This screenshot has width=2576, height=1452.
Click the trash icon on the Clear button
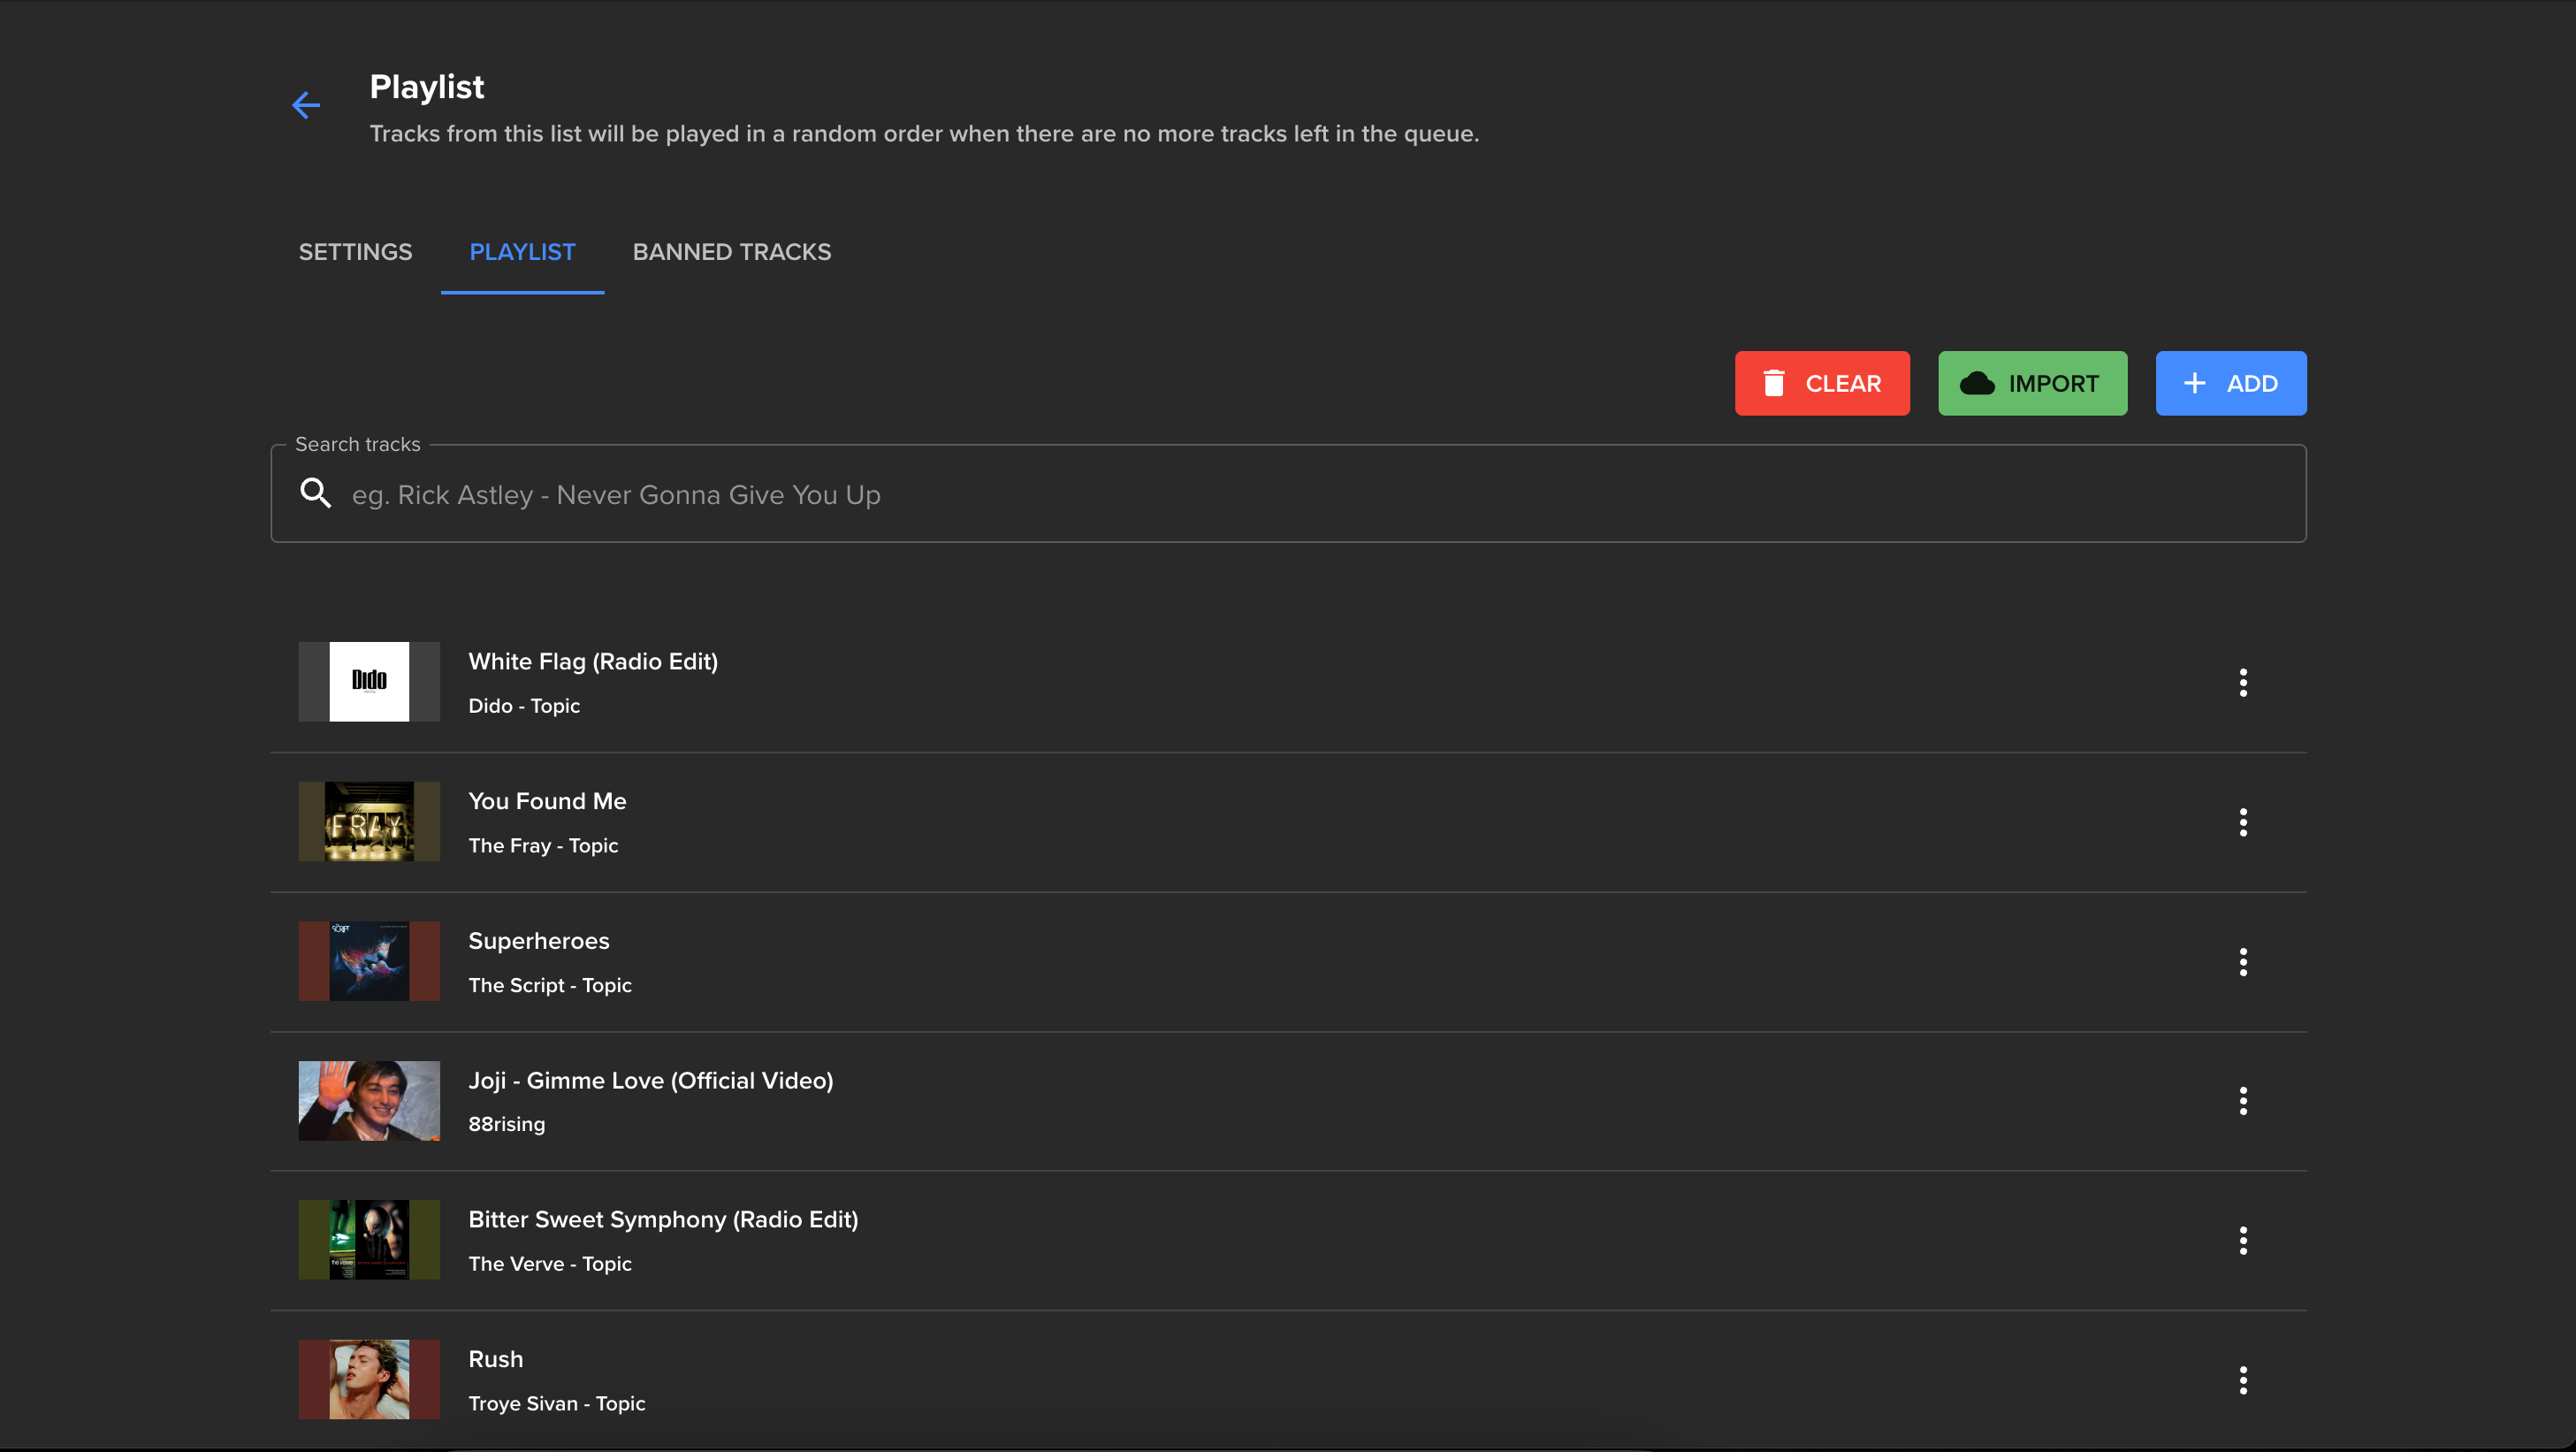pyautogui.click(x=1774, y=383)
